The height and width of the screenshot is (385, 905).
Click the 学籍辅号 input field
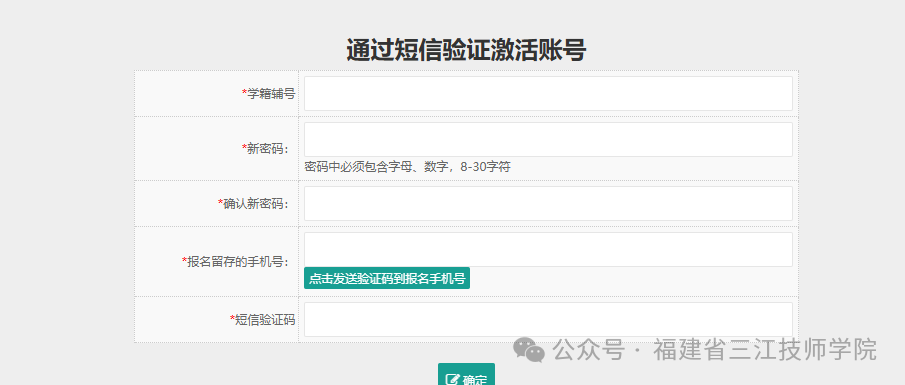pyautogui.click(x=548, y=94)
